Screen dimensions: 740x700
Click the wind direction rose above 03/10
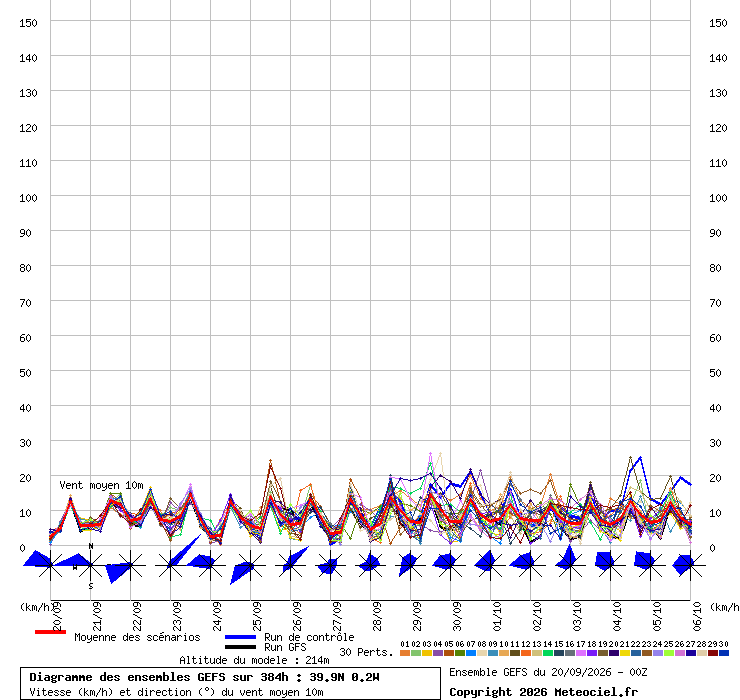click(x=570, y=565)
